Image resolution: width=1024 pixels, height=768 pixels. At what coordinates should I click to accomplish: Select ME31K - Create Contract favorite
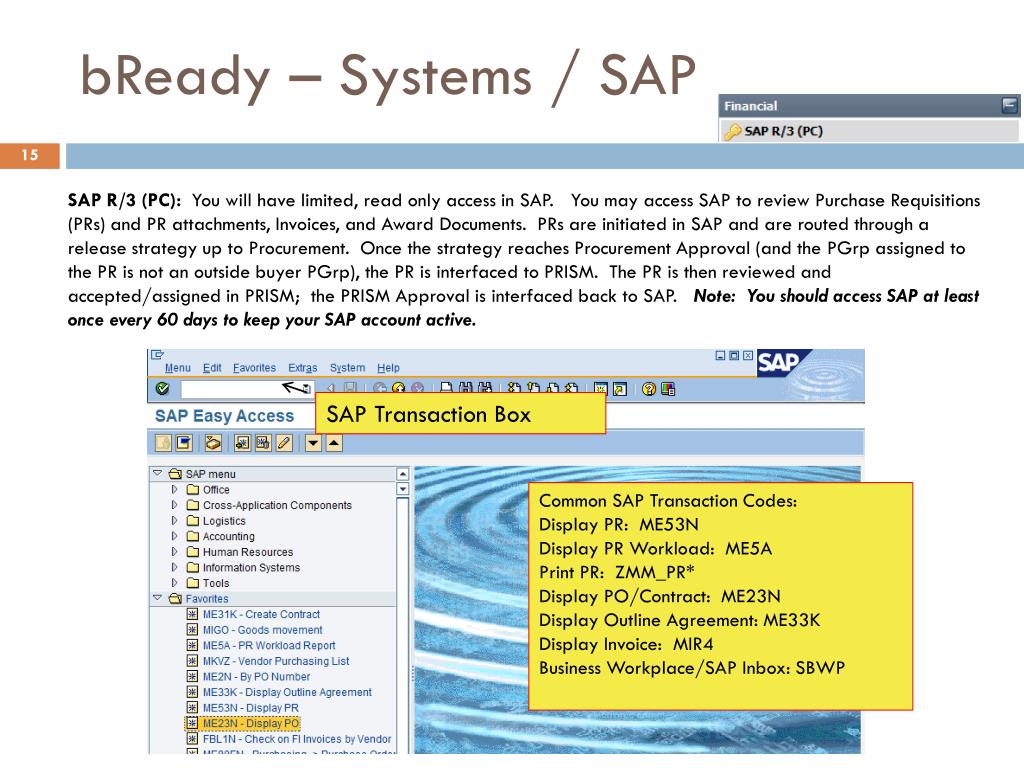261,614
